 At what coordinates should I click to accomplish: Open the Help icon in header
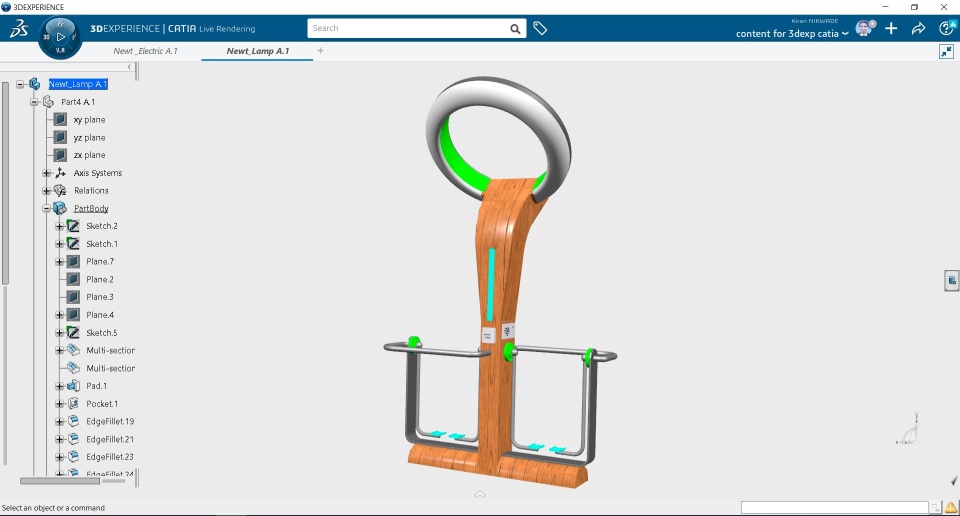pyautogui.click(x=946, y=28)
